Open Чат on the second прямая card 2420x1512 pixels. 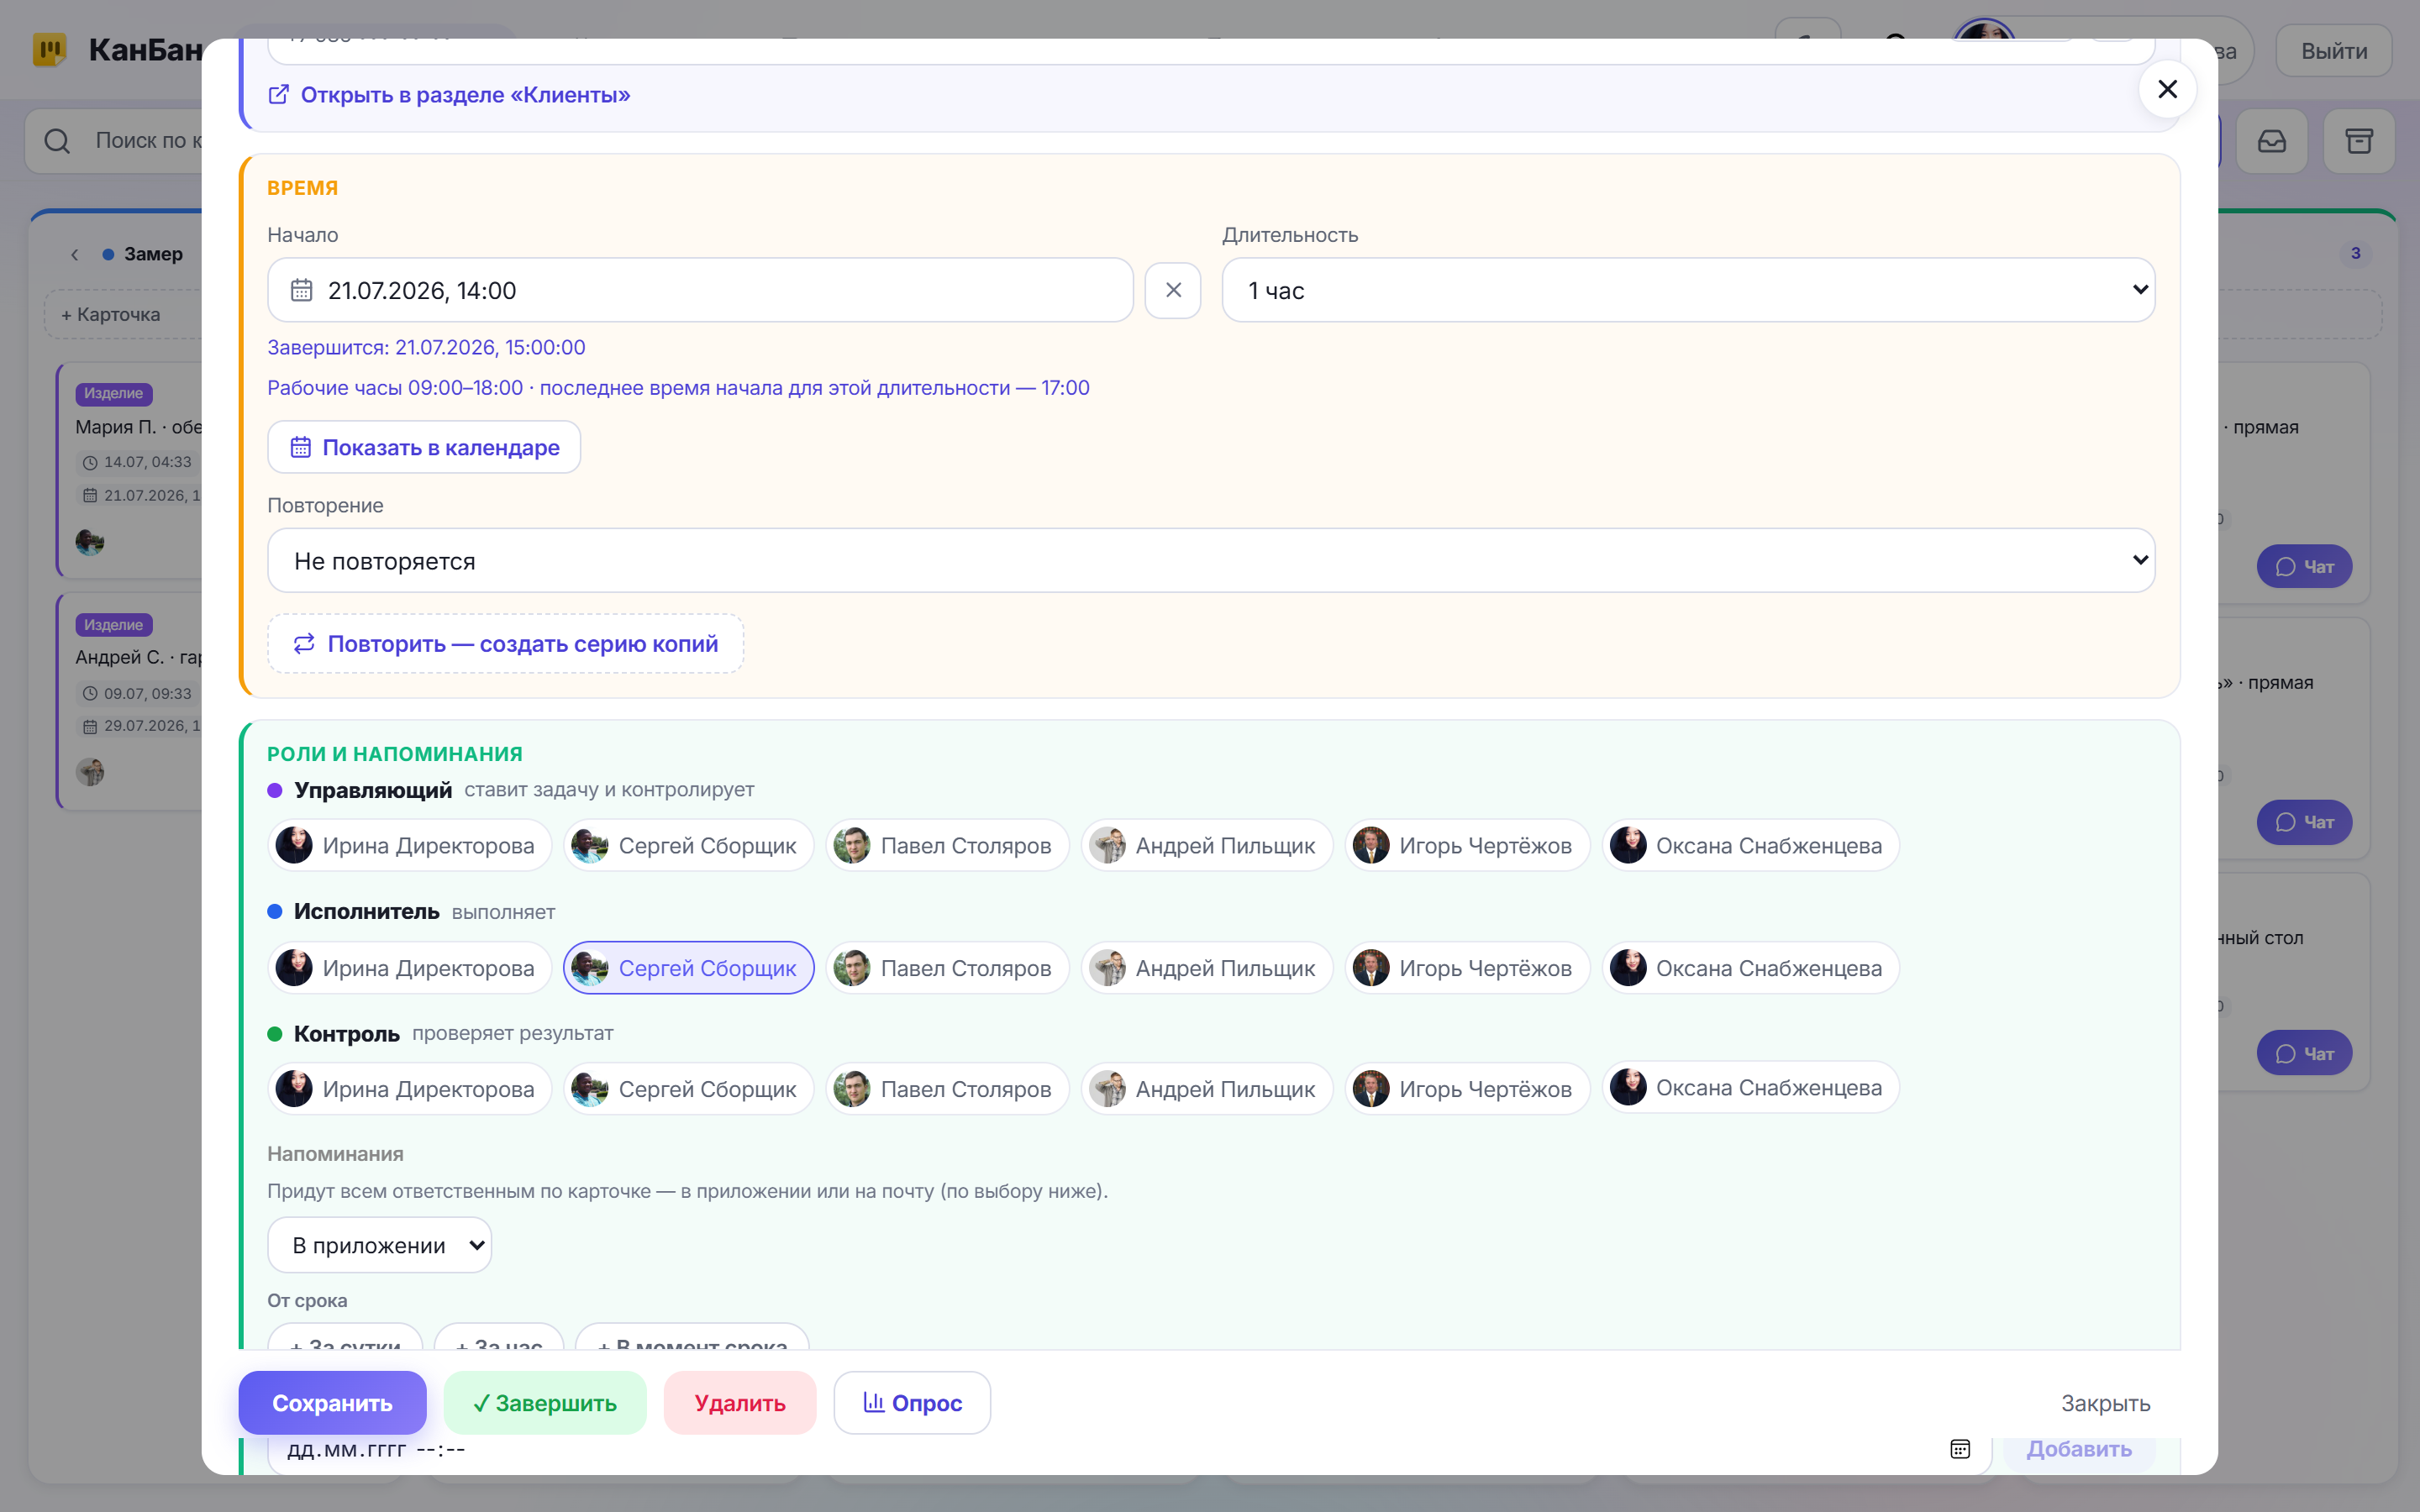pos(2304,822)
